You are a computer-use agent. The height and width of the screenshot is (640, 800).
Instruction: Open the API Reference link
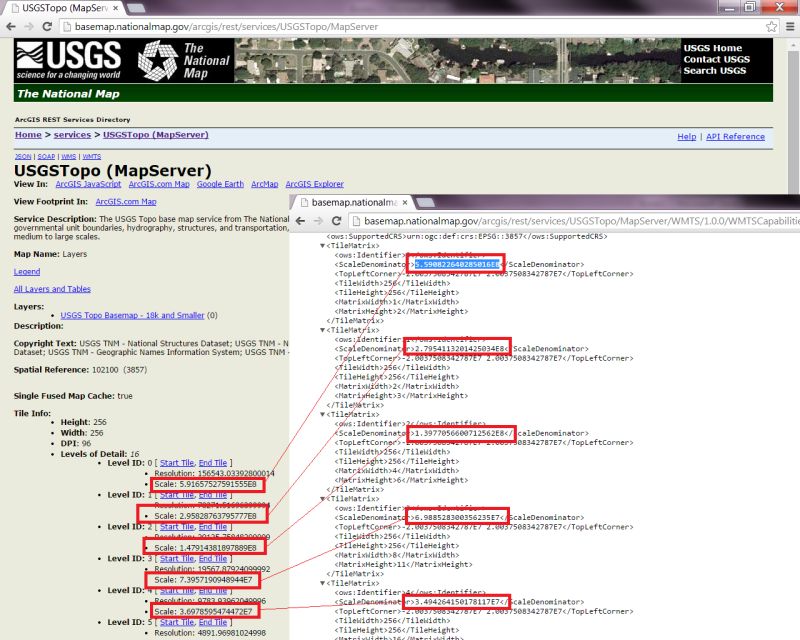tap(735, 136)
